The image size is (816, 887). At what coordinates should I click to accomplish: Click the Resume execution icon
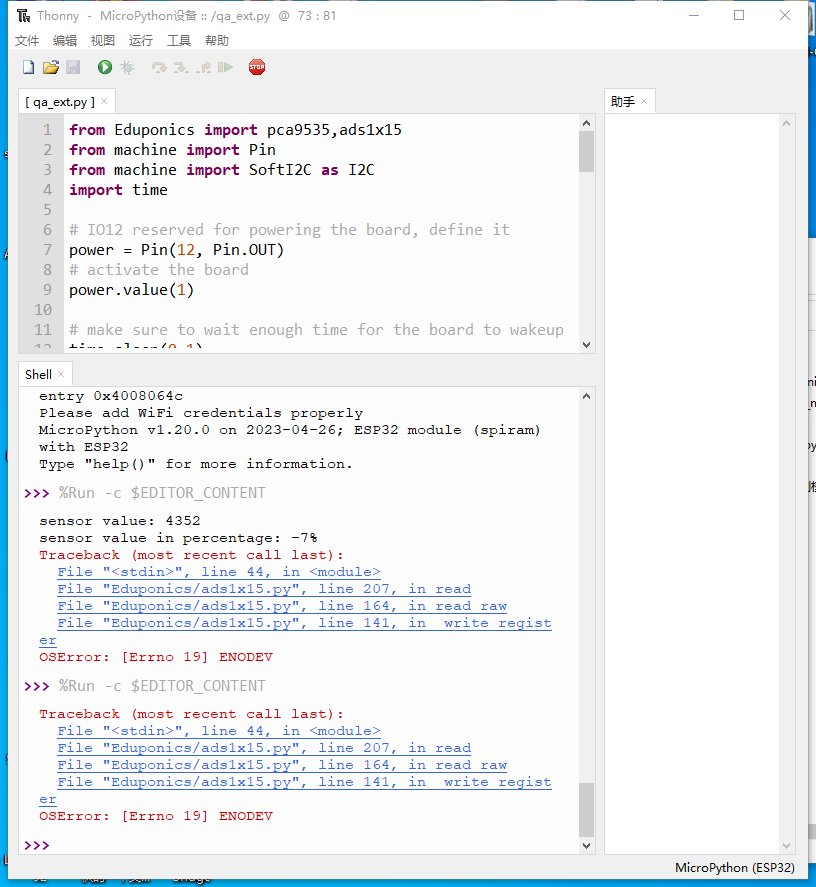tap(225, 67)
